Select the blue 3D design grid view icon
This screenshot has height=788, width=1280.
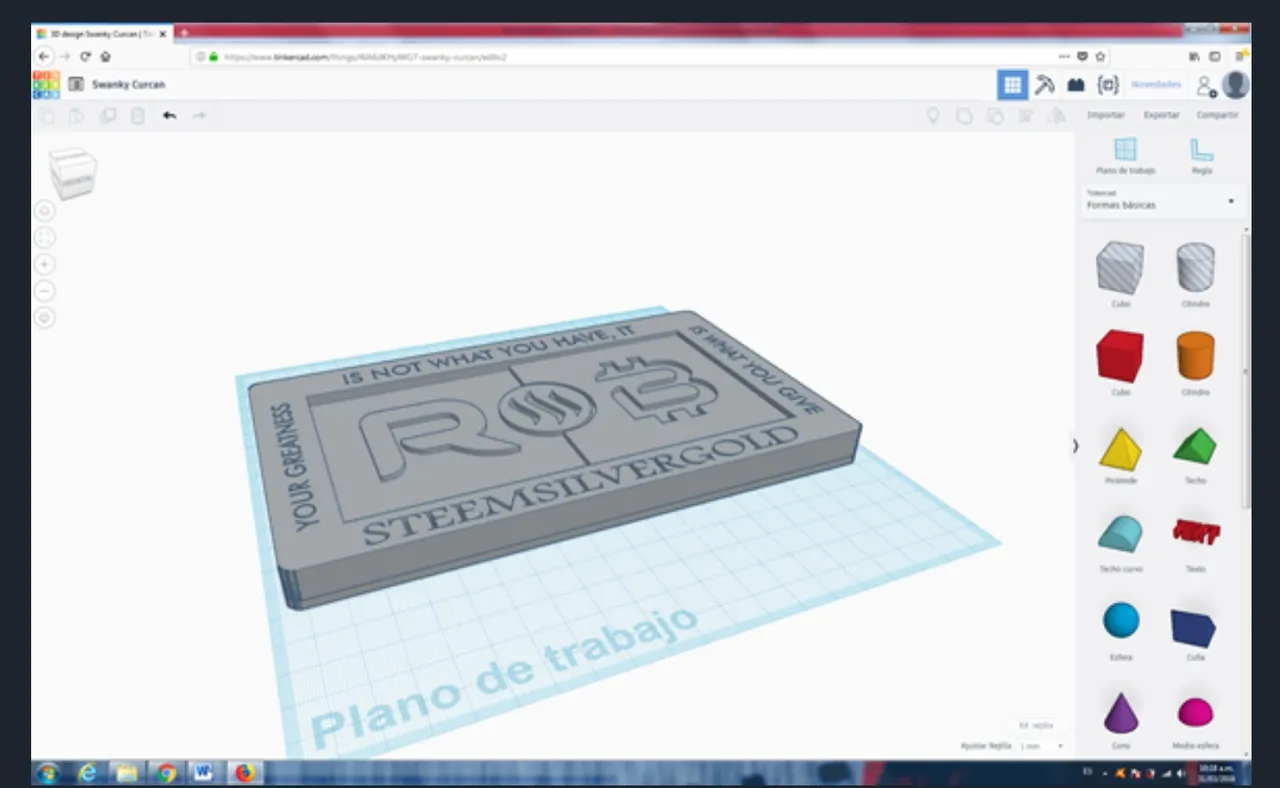coord(1012,85)
